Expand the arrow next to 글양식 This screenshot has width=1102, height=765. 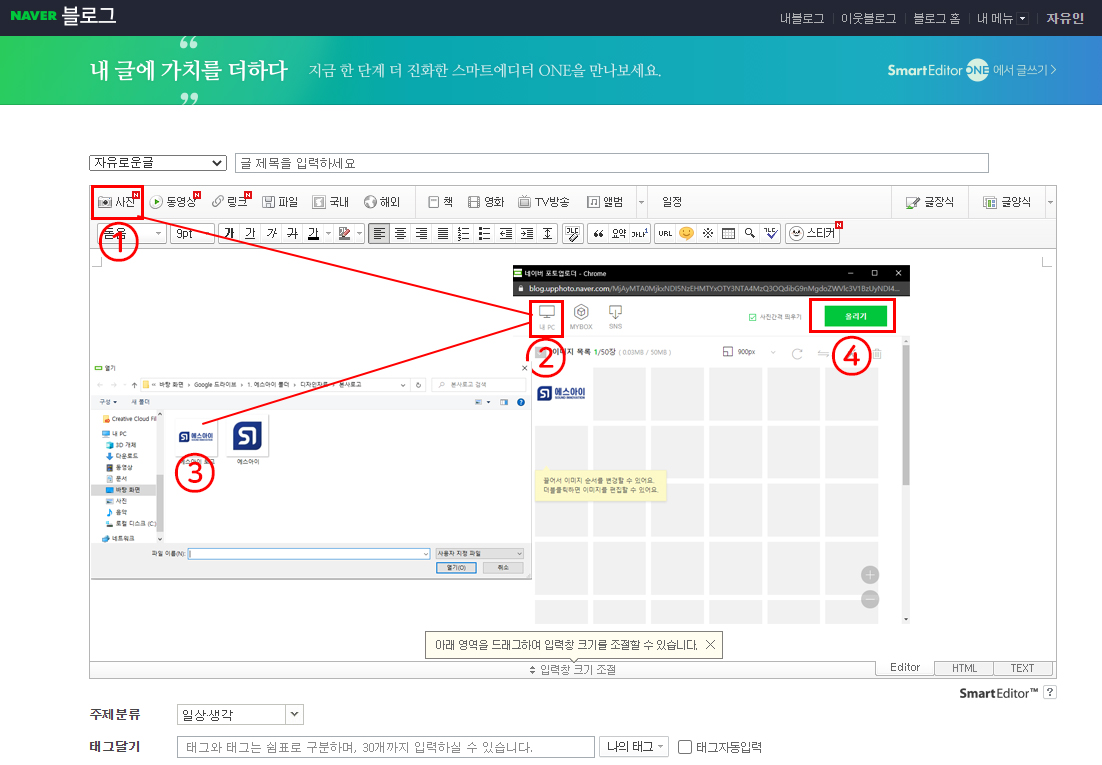pos(1050,202)
